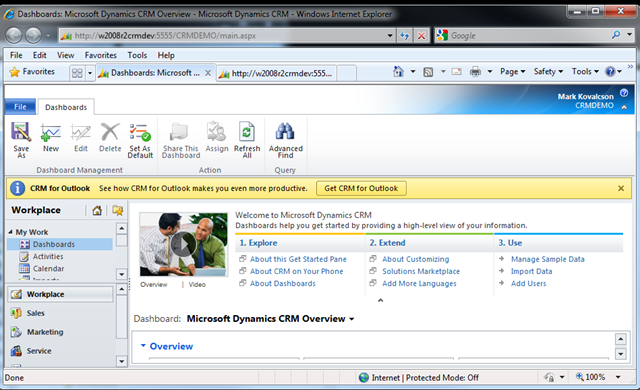
Task: Open the Page dropdown menu
Action: click(x=513, y=72)
